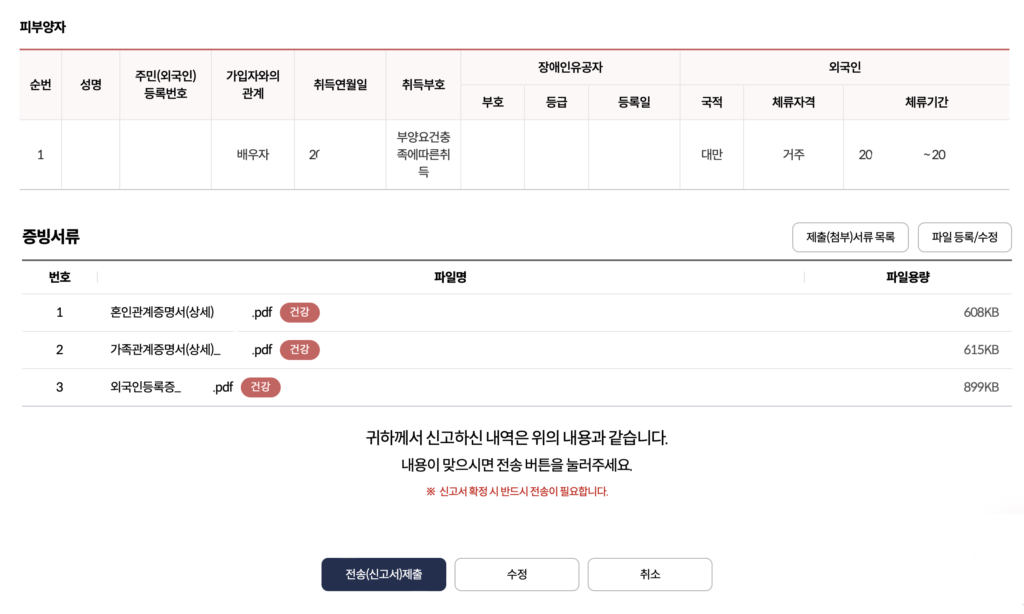Click the 전송(신고서)제출 submit button
This screenshot has width=1024, height=614.
383,575
